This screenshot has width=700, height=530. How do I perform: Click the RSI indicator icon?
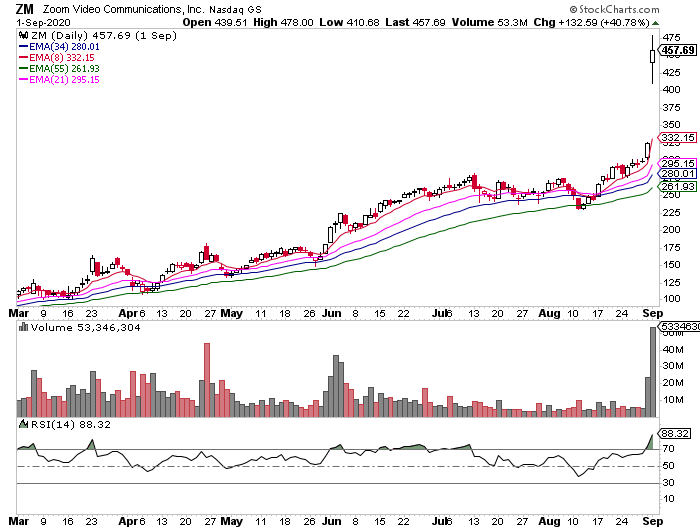pos(24,424)
